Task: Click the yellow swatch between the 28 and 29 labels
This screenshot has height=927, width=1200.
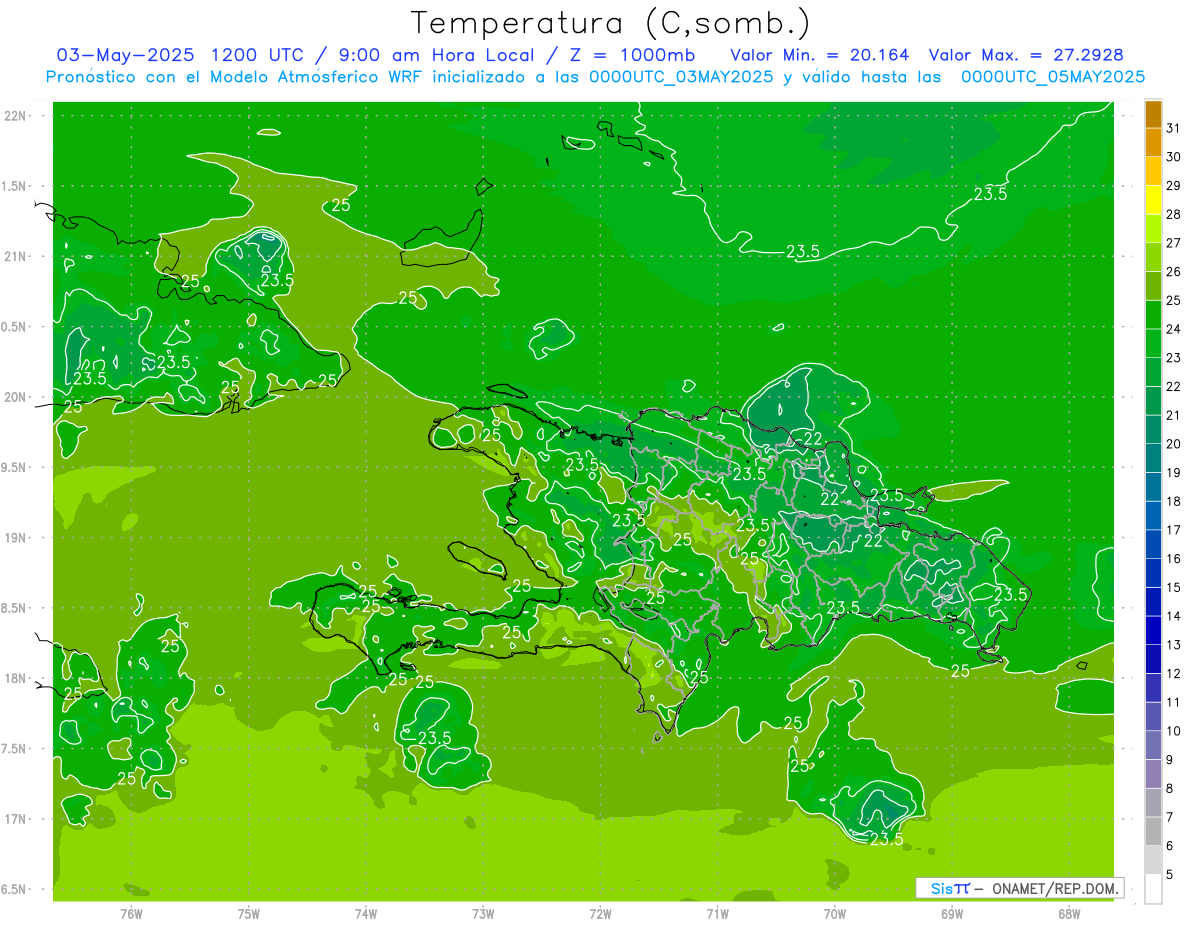Action: pyautogui.click(x=1153, y=200)
